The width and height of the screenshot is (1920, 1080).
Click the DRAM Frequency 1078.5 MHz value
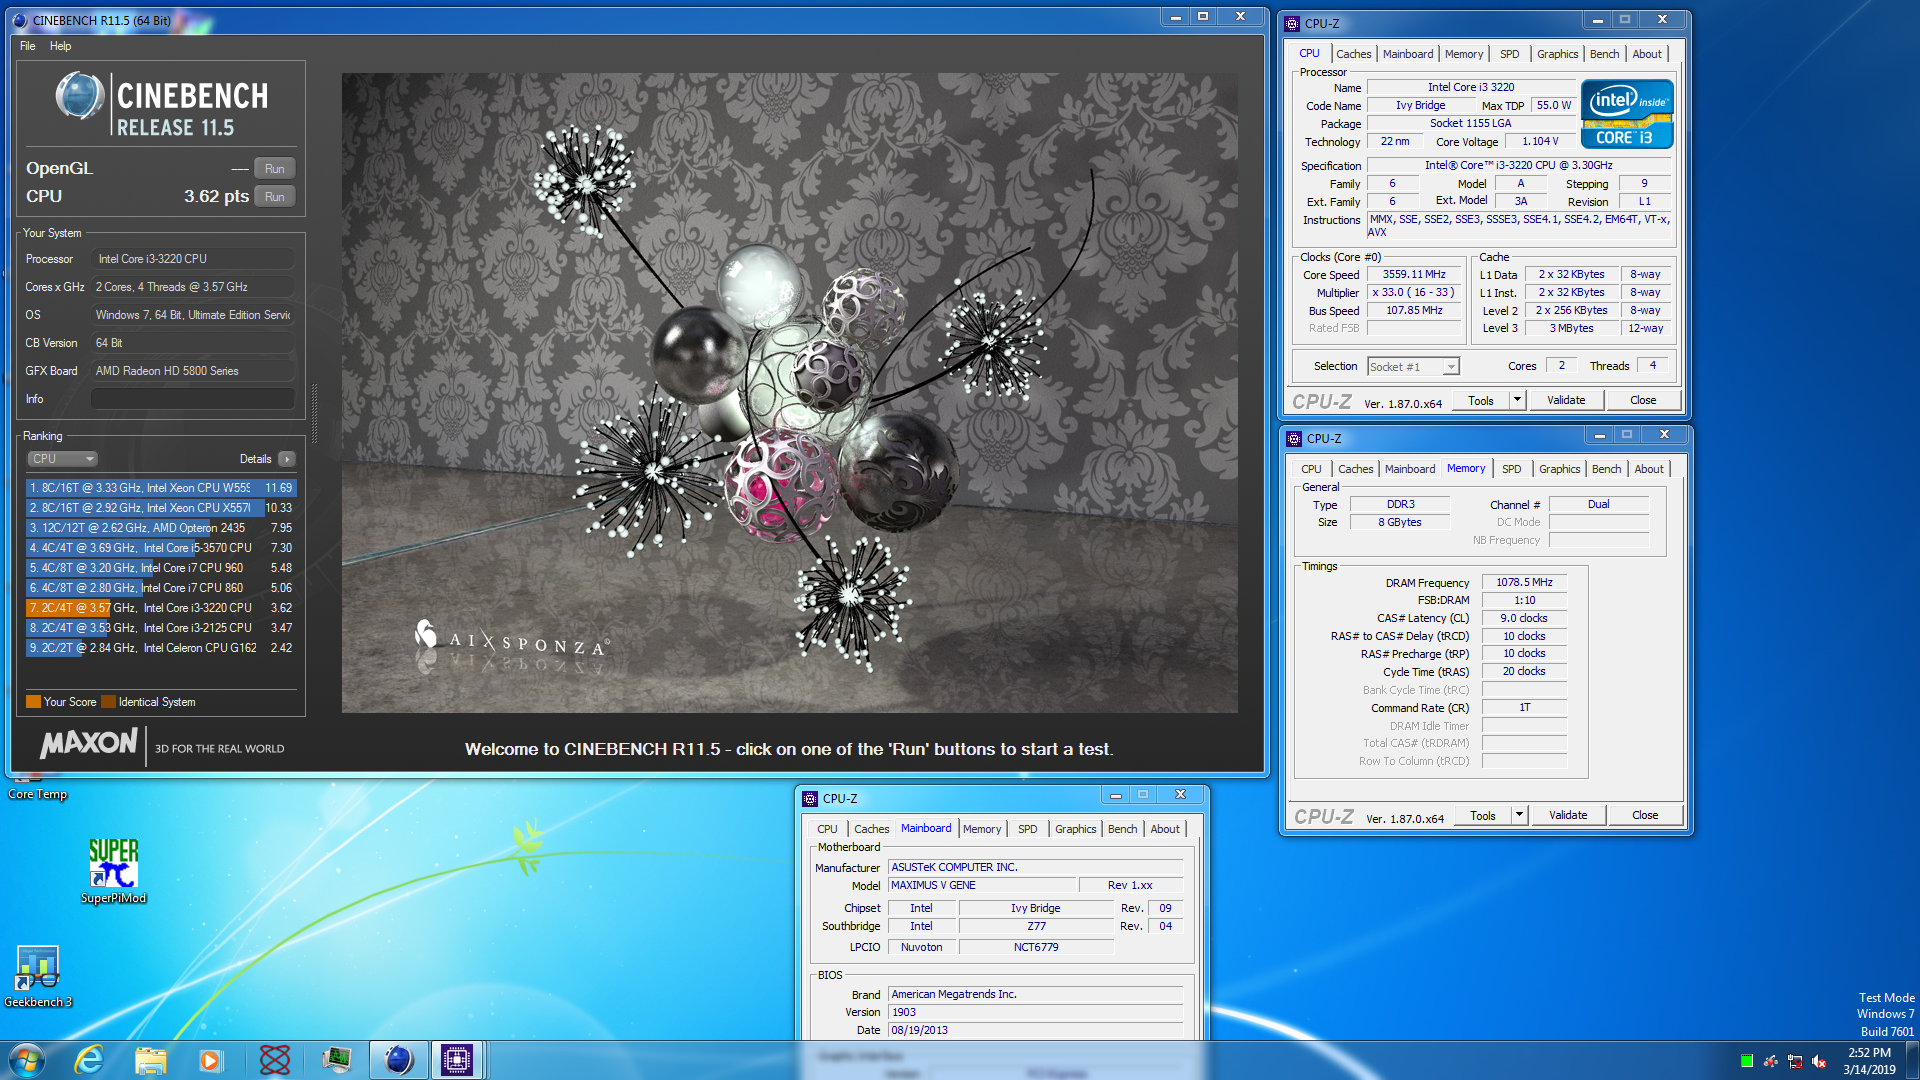(1524, 582)
